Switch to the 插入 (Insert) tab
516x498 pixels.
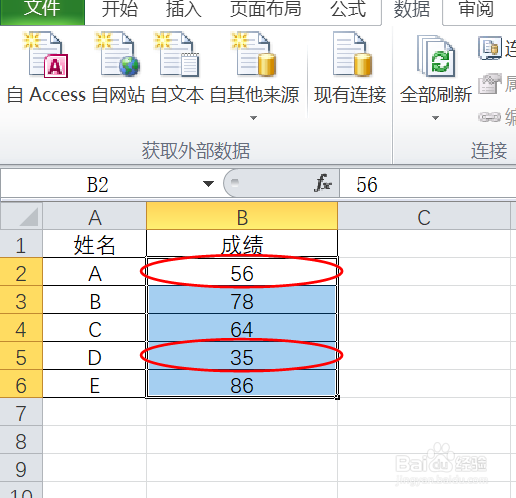coord(183,9)
